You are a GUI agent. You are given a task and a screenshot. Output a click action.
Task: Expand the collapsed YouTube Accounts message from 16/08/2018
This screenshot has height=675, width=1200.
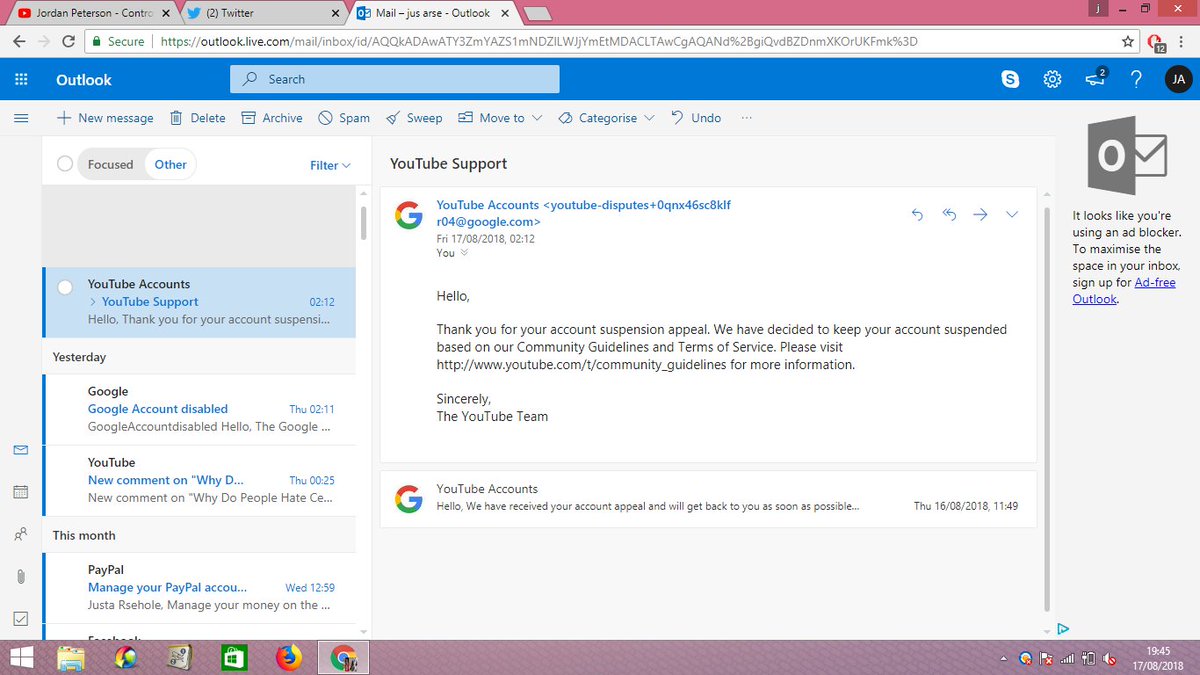coord(708,497)
